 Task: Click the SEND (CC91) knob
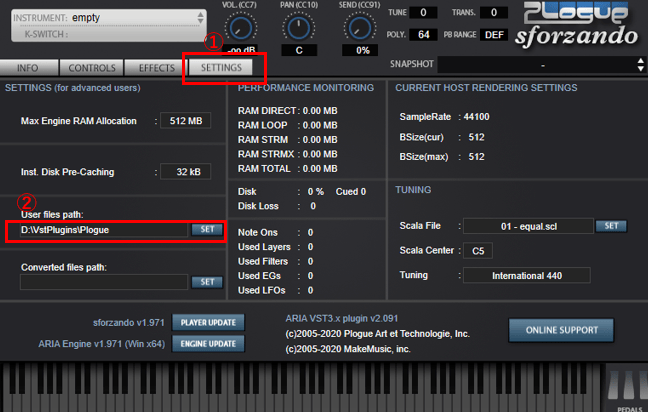tap(360, 28)
